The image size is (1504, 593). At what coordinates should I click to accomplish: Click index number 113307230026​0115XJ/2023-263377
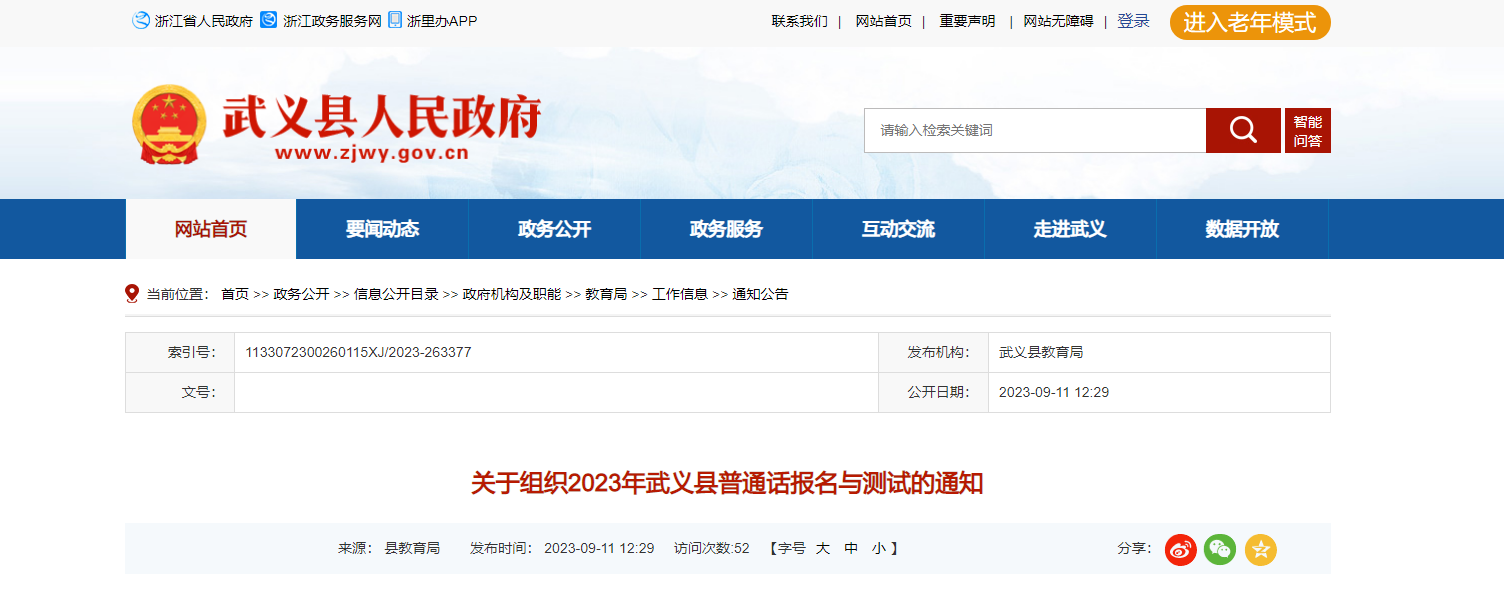coord(358,352)
